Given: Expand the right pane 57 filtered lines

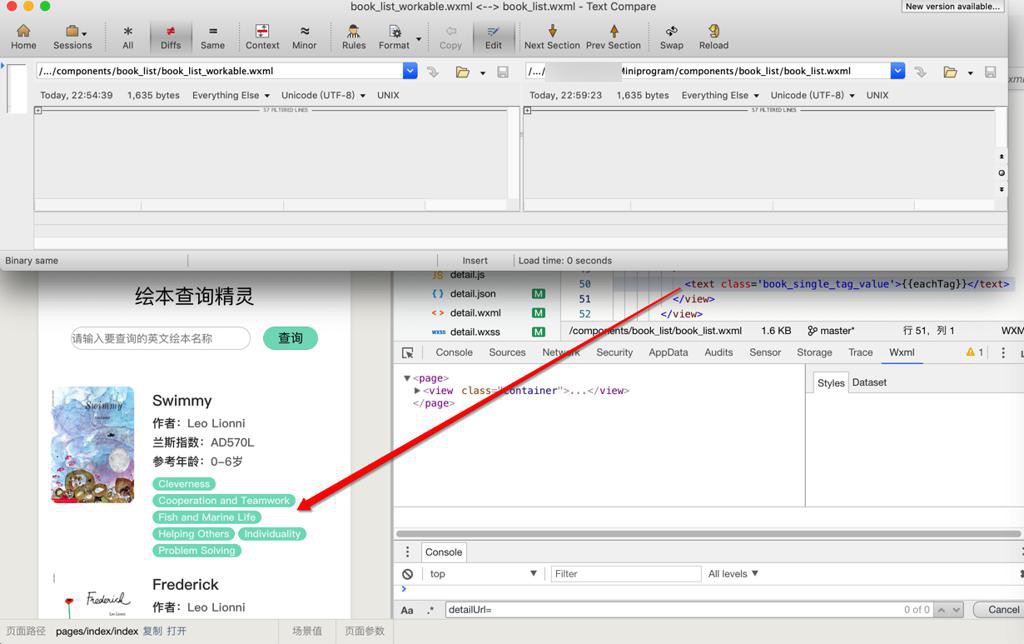Looking at the screenshot, I should coord(527,110).
